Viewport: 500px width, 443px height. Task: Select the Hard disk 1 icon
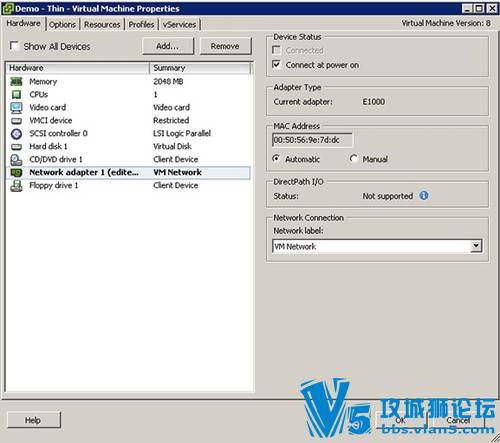tap(16, 147)
